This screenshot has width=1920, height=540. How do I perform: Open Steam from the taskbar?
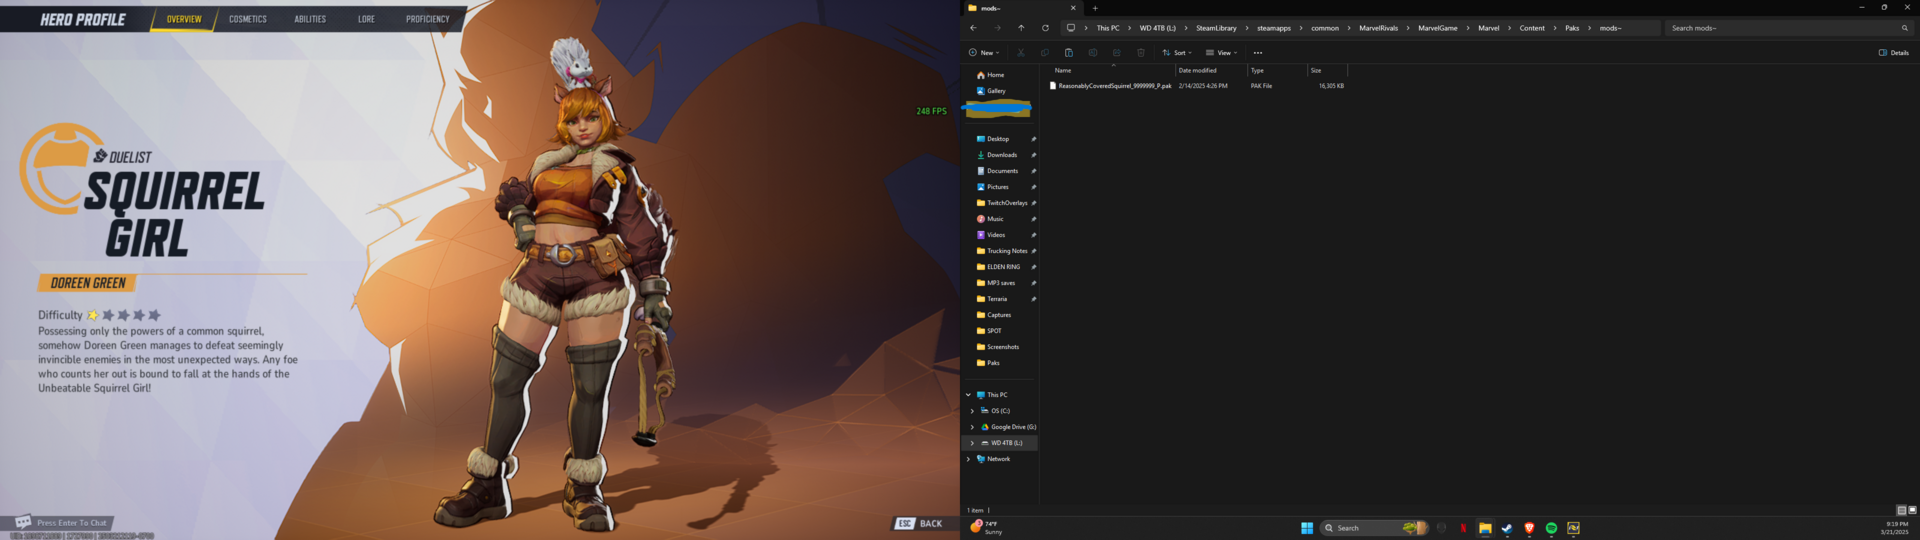coord(1507,528)
